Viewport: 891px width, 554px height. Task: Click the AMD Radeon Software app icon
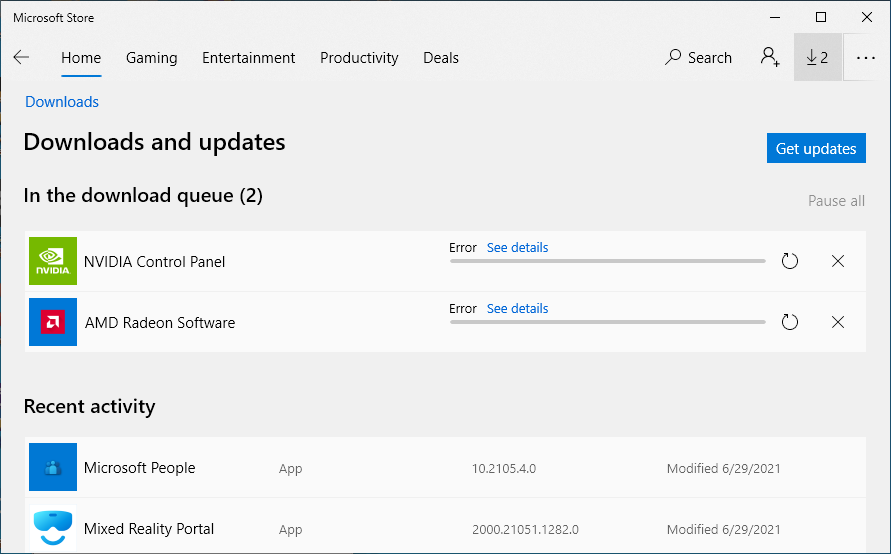[53, 322]
